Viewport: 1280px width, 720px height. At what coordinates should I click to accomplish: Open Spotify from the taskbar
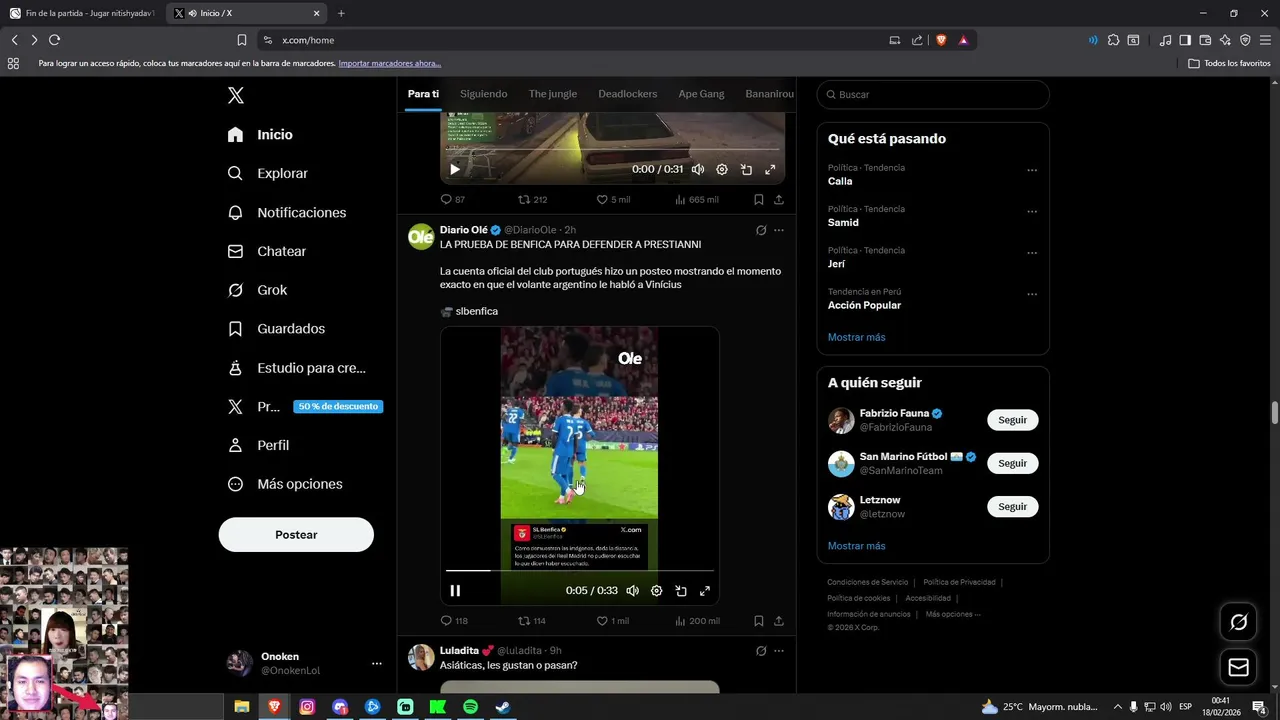470,707
